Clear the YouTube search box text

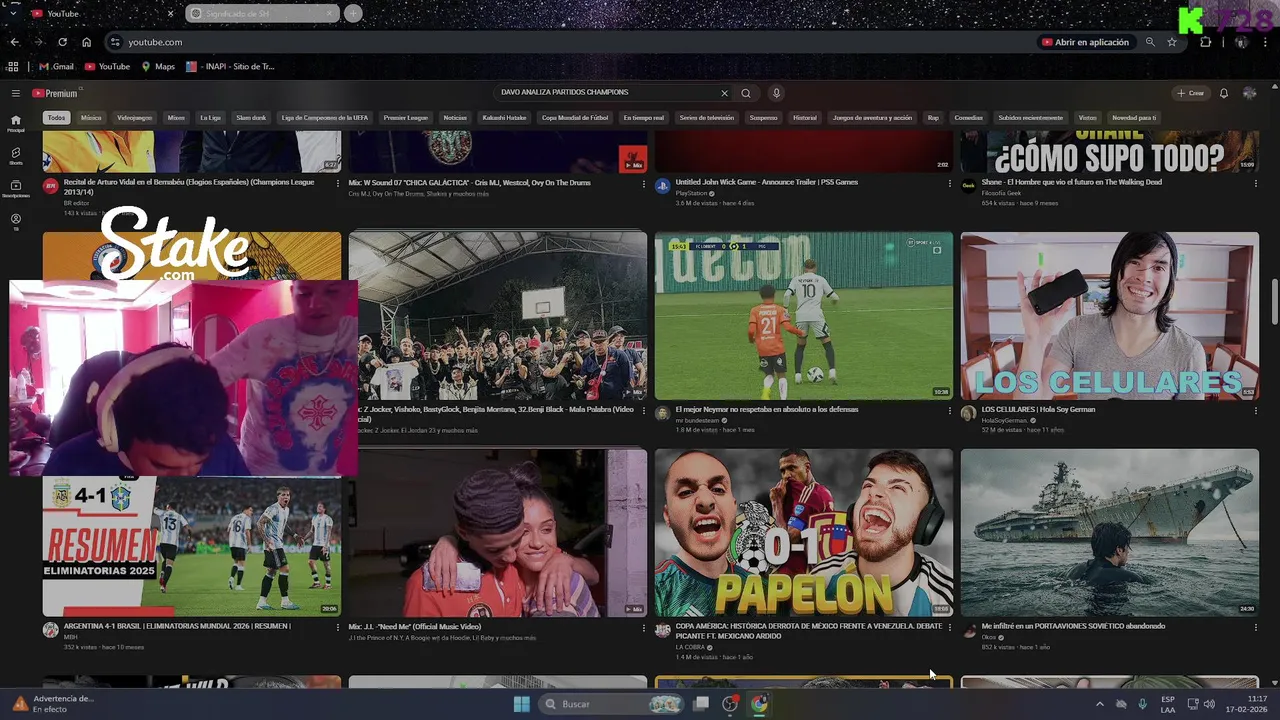tap(724, 93)
